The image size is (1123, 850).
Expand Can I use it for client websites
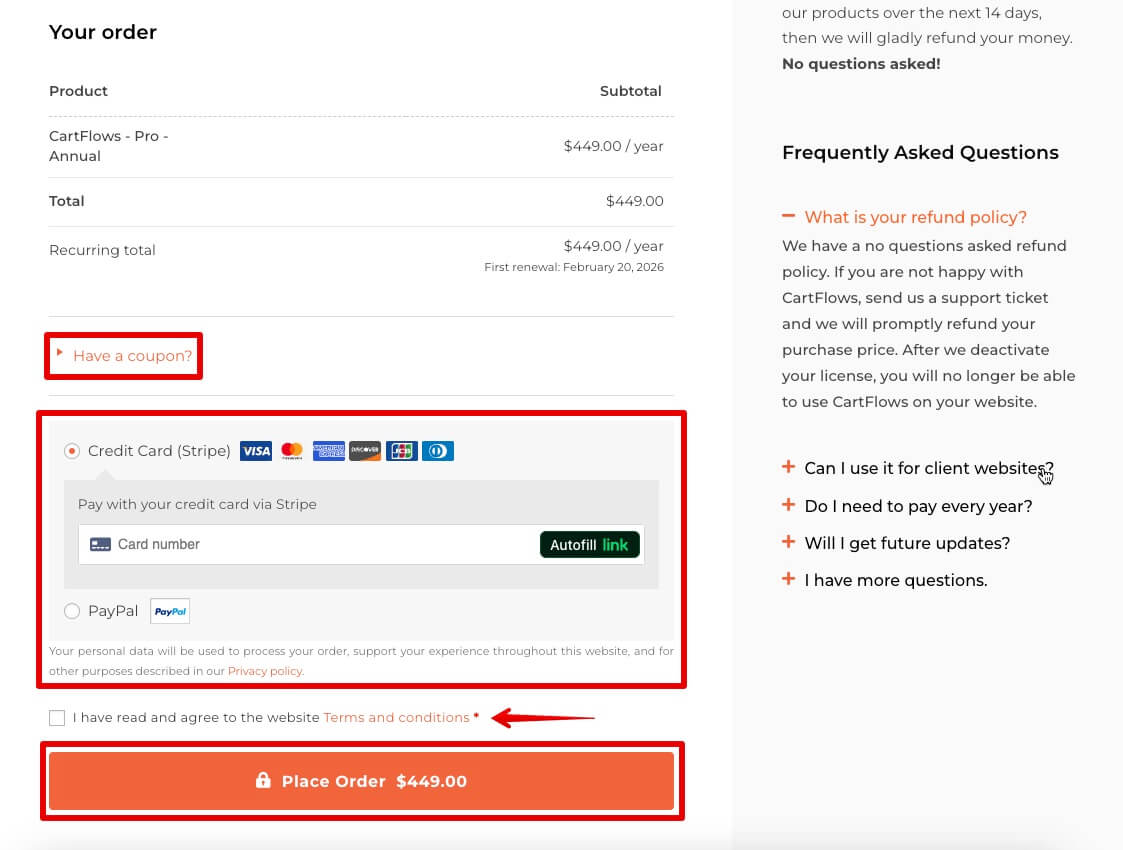928,468
